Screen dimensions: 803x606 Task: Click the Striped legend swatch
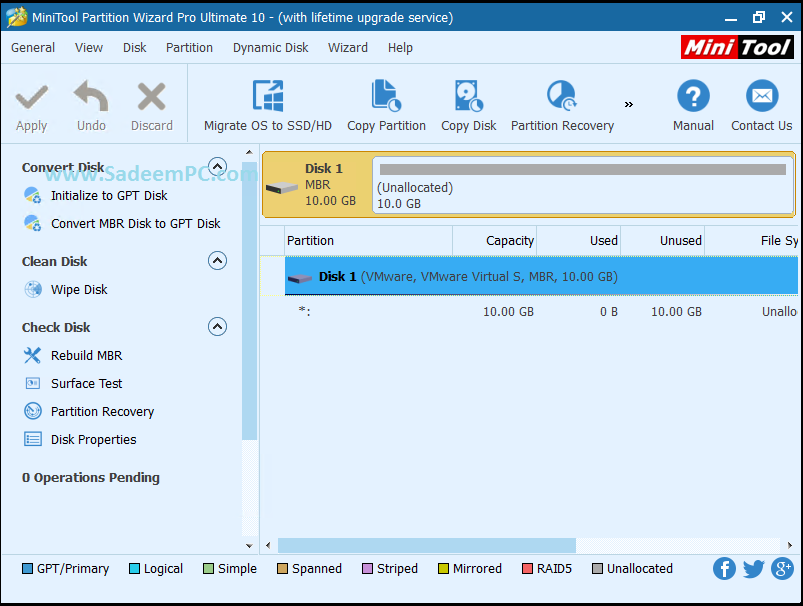tap(367, 569)
